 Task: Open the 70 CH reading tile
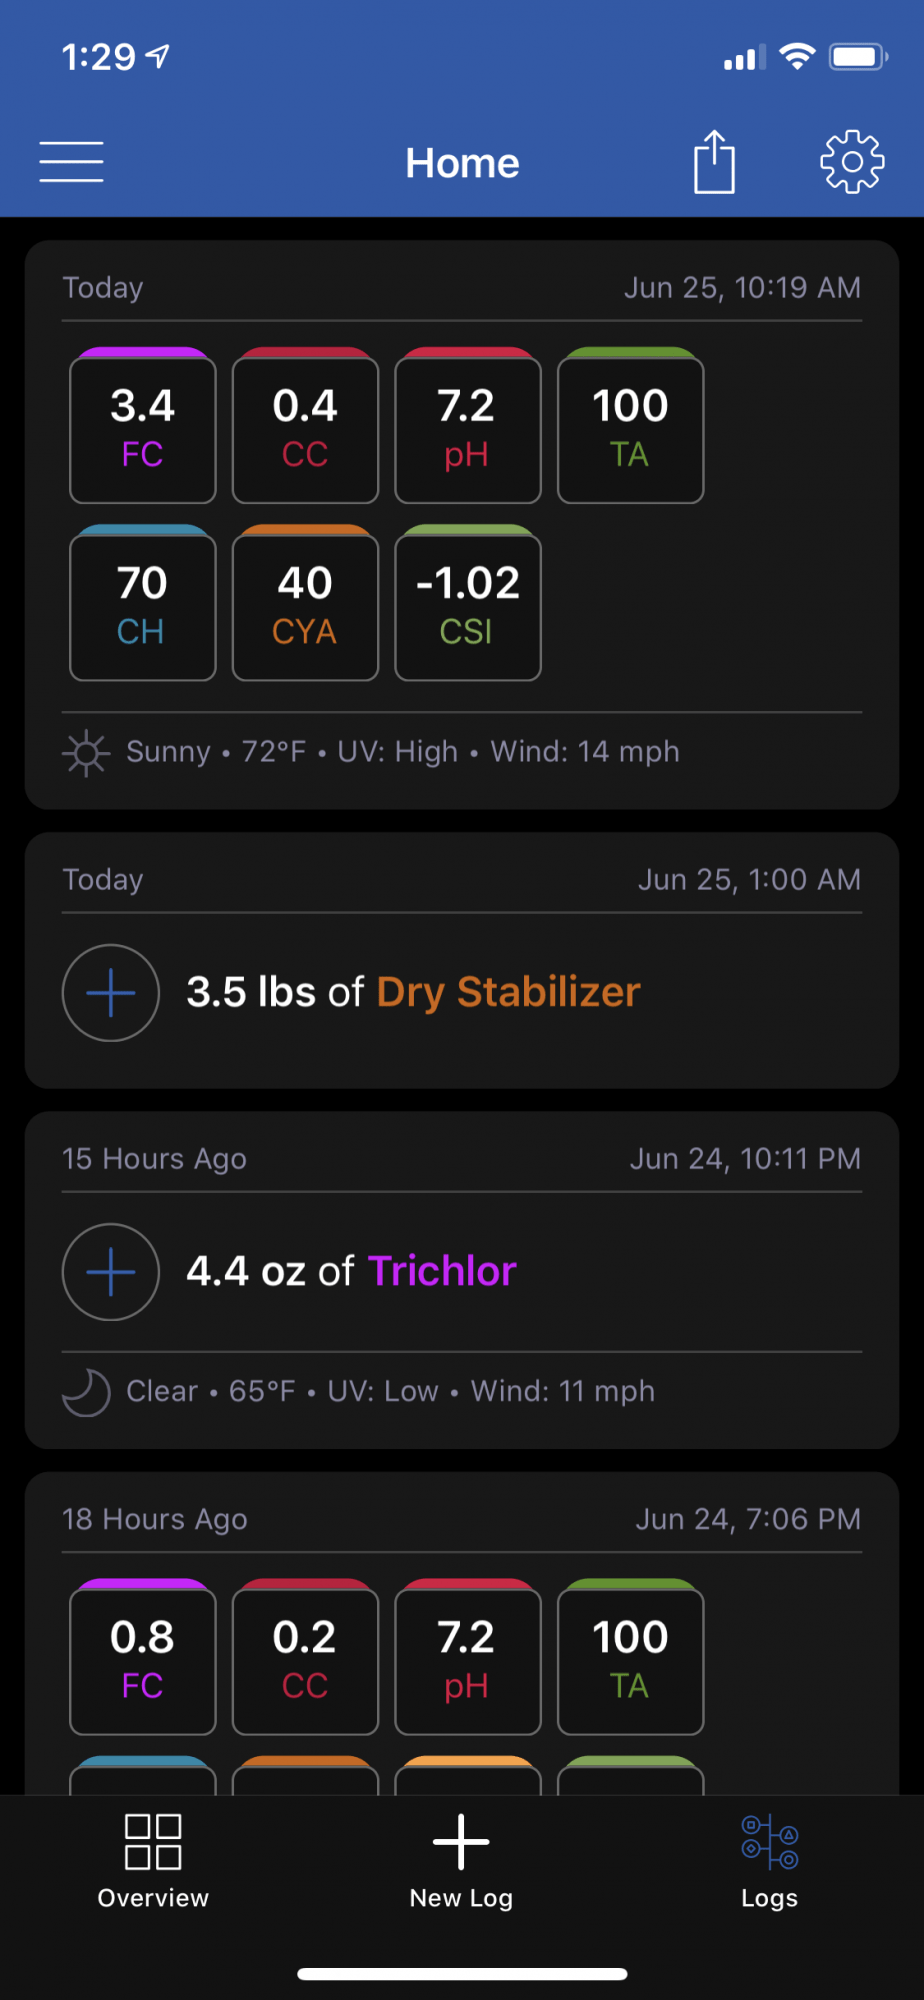click(143, 603)
